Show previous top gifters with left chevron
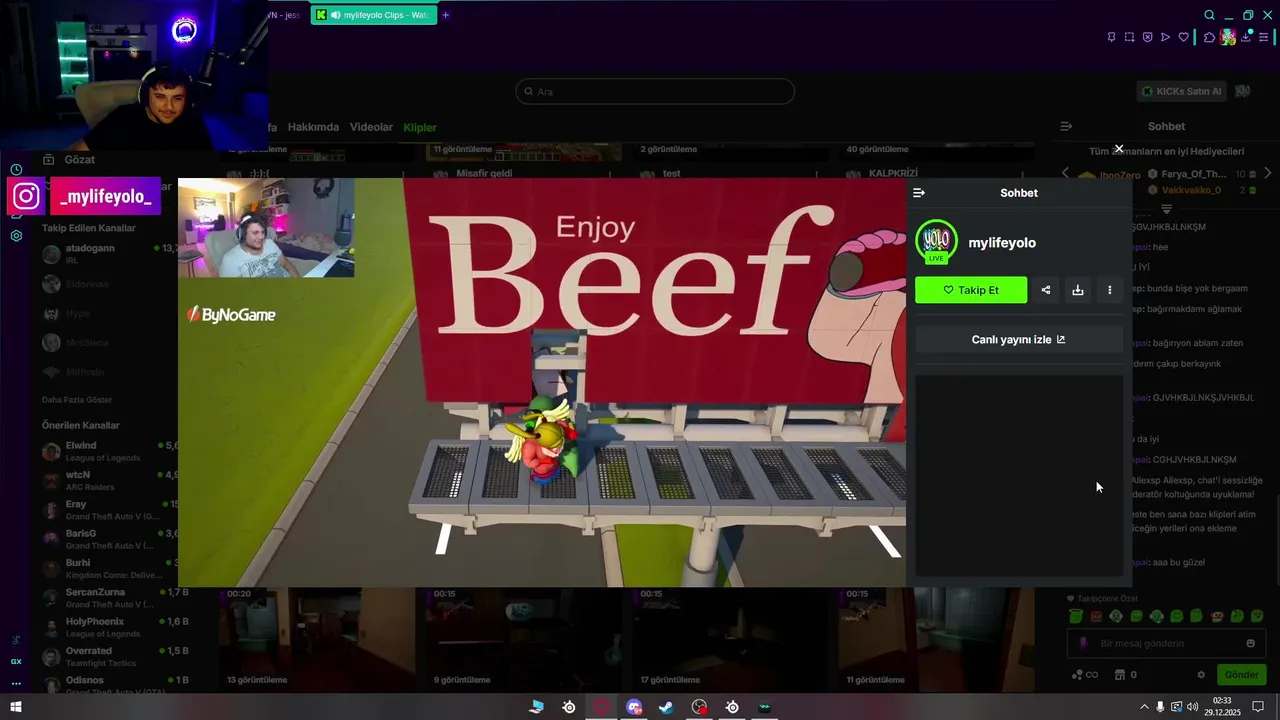 pyautogui.click(x=1065, y=173)
